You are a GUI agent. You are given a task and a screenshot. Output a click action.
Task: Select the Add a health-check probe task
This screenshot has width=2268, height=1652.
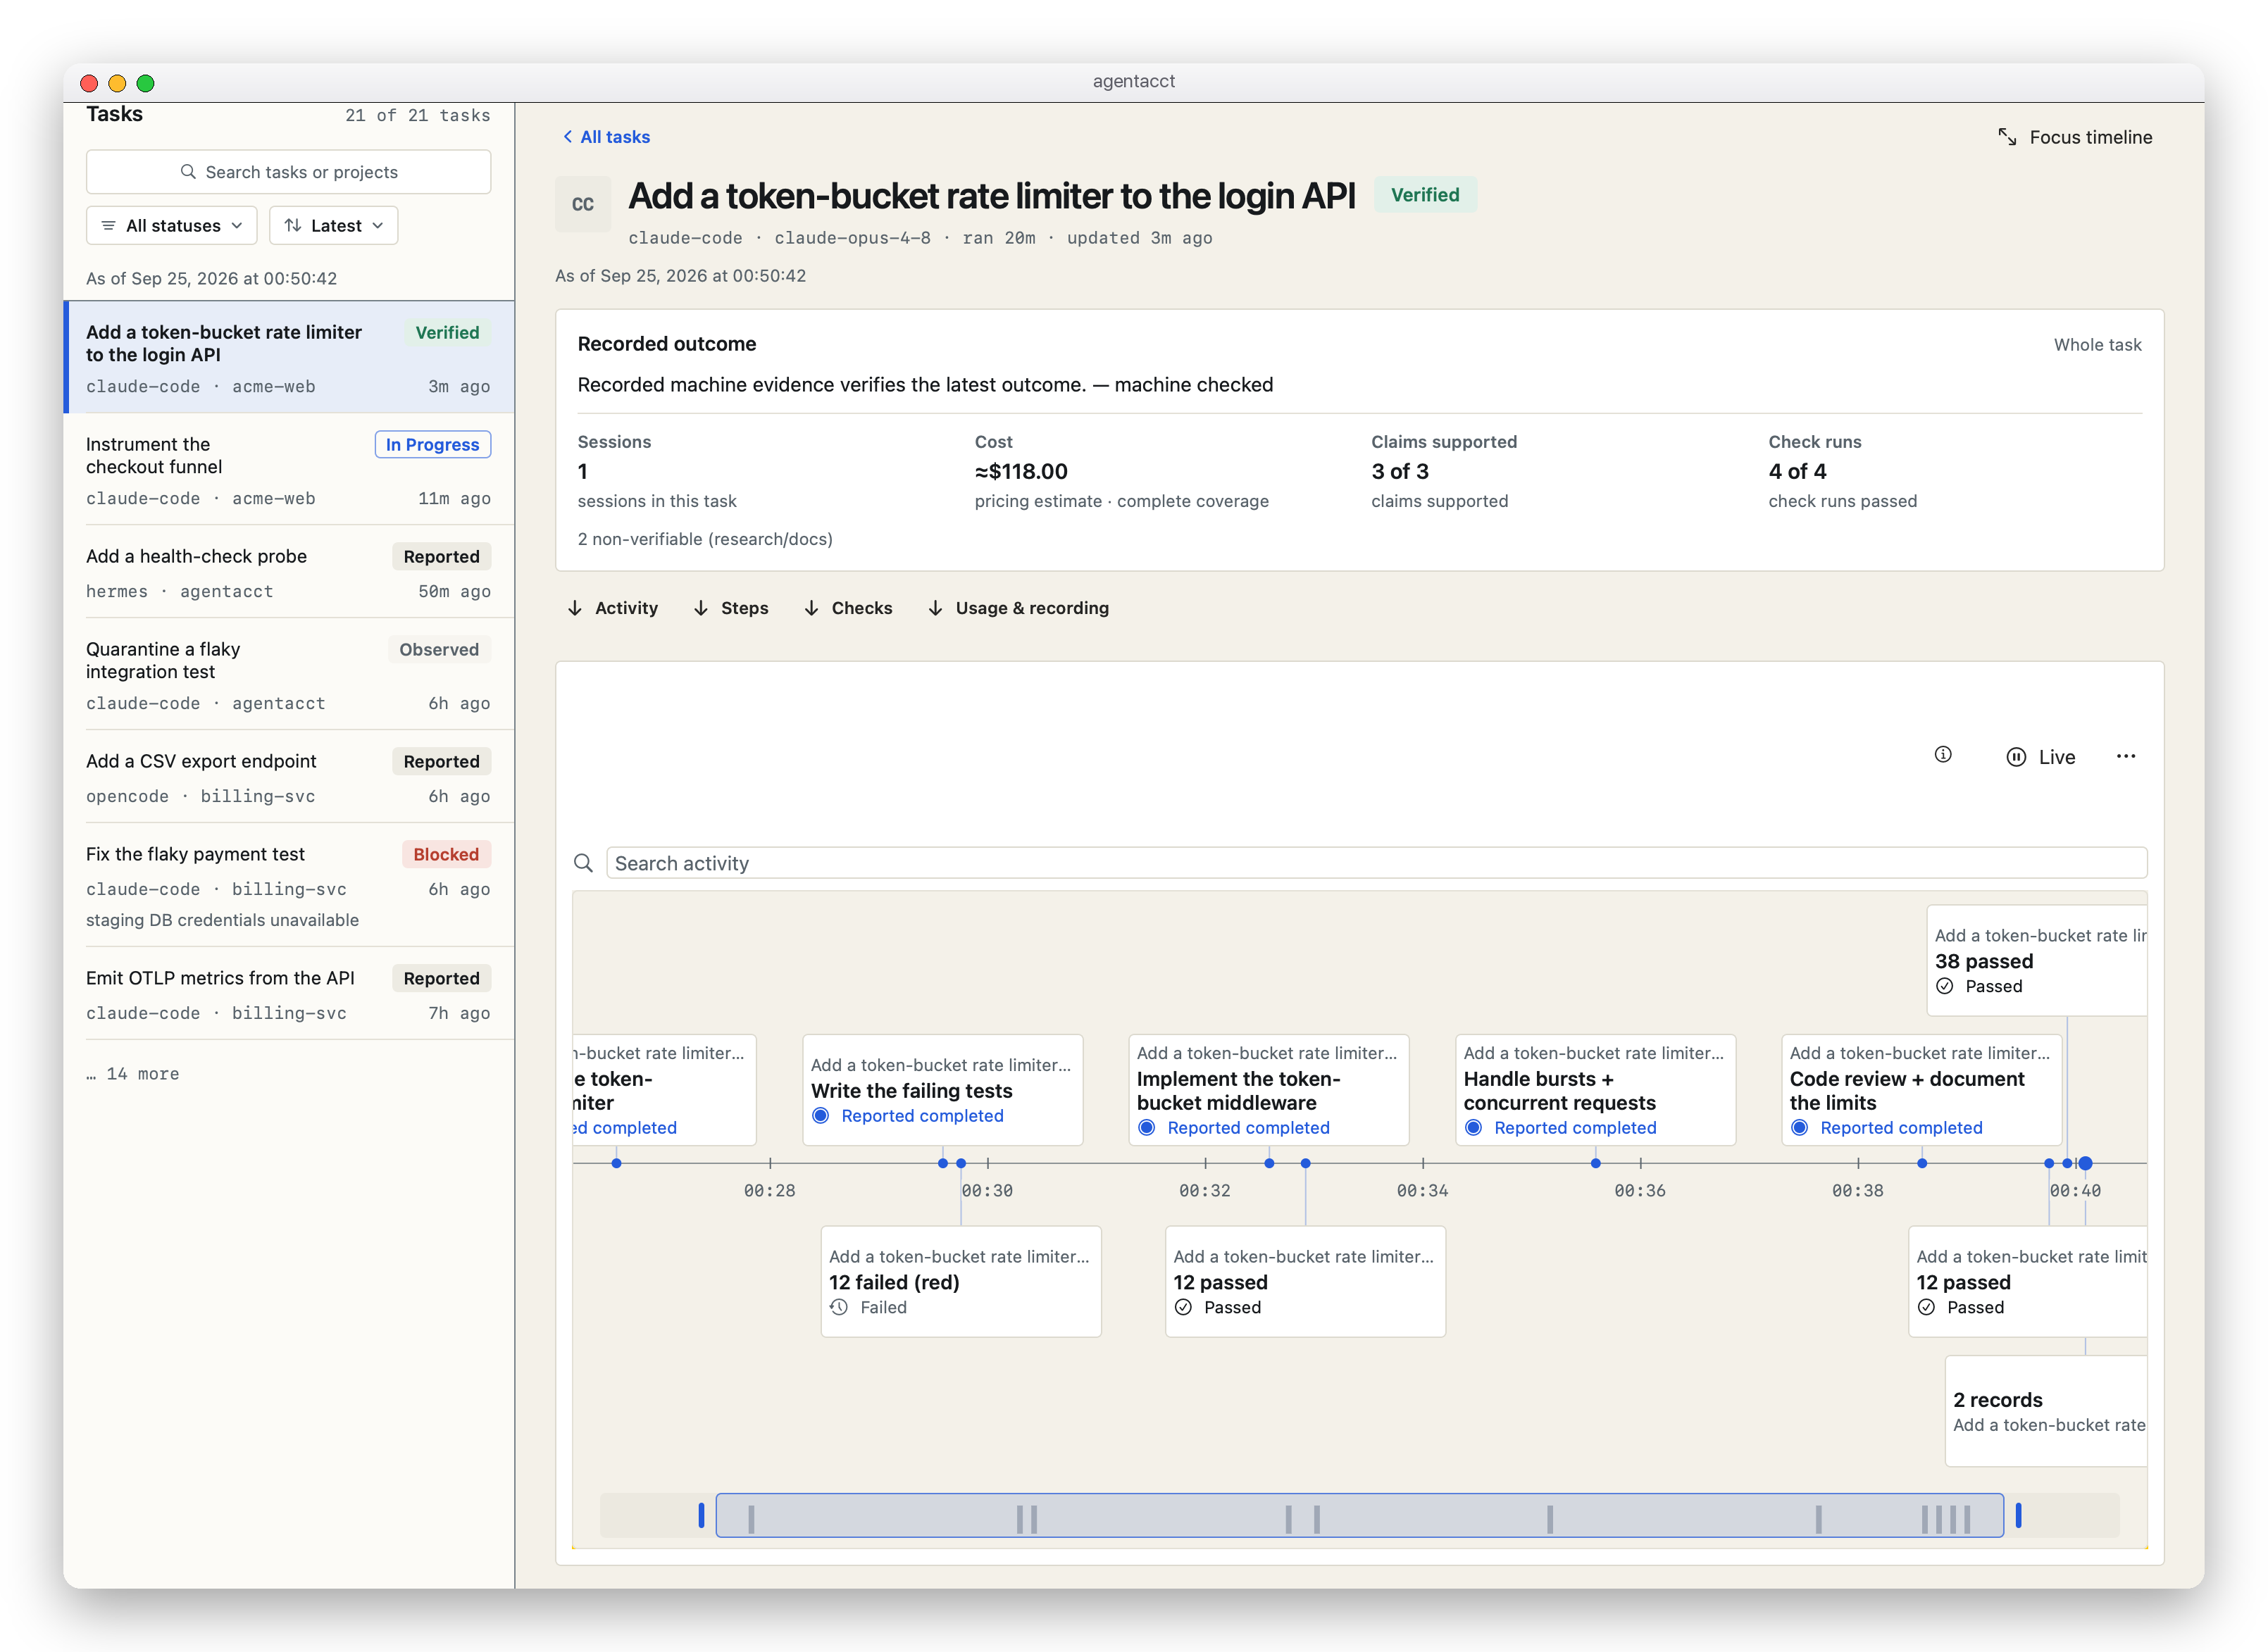pos(289,572)
